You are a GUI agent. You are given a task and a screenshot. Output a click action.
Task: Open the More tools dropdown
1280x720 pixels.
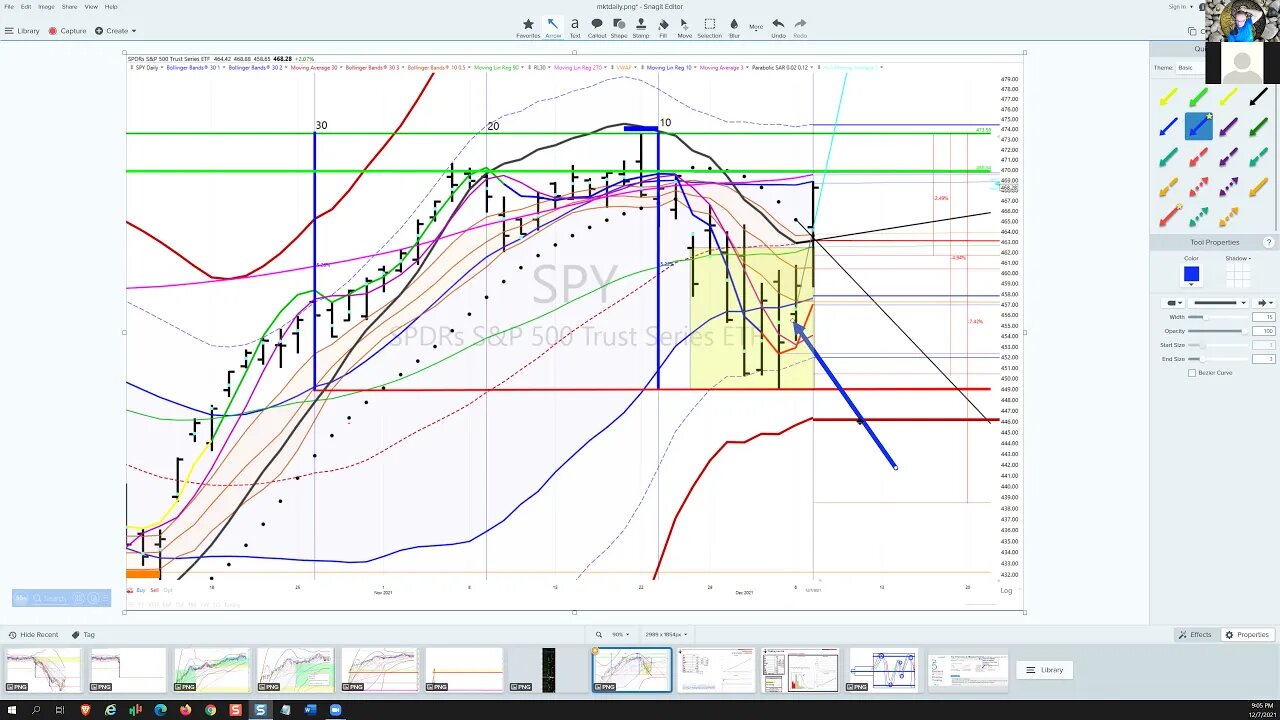pyautogui.click(x=756, y=27)
